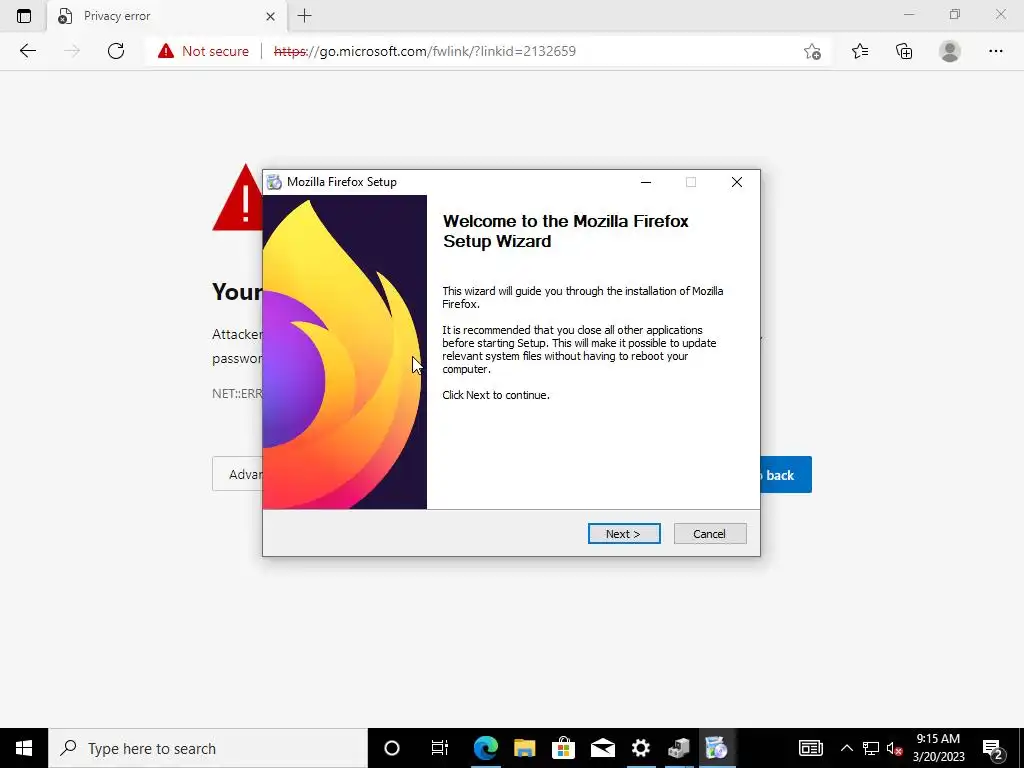Open the notification center icon
The image size is (1024, 768).
coord(993,748)
